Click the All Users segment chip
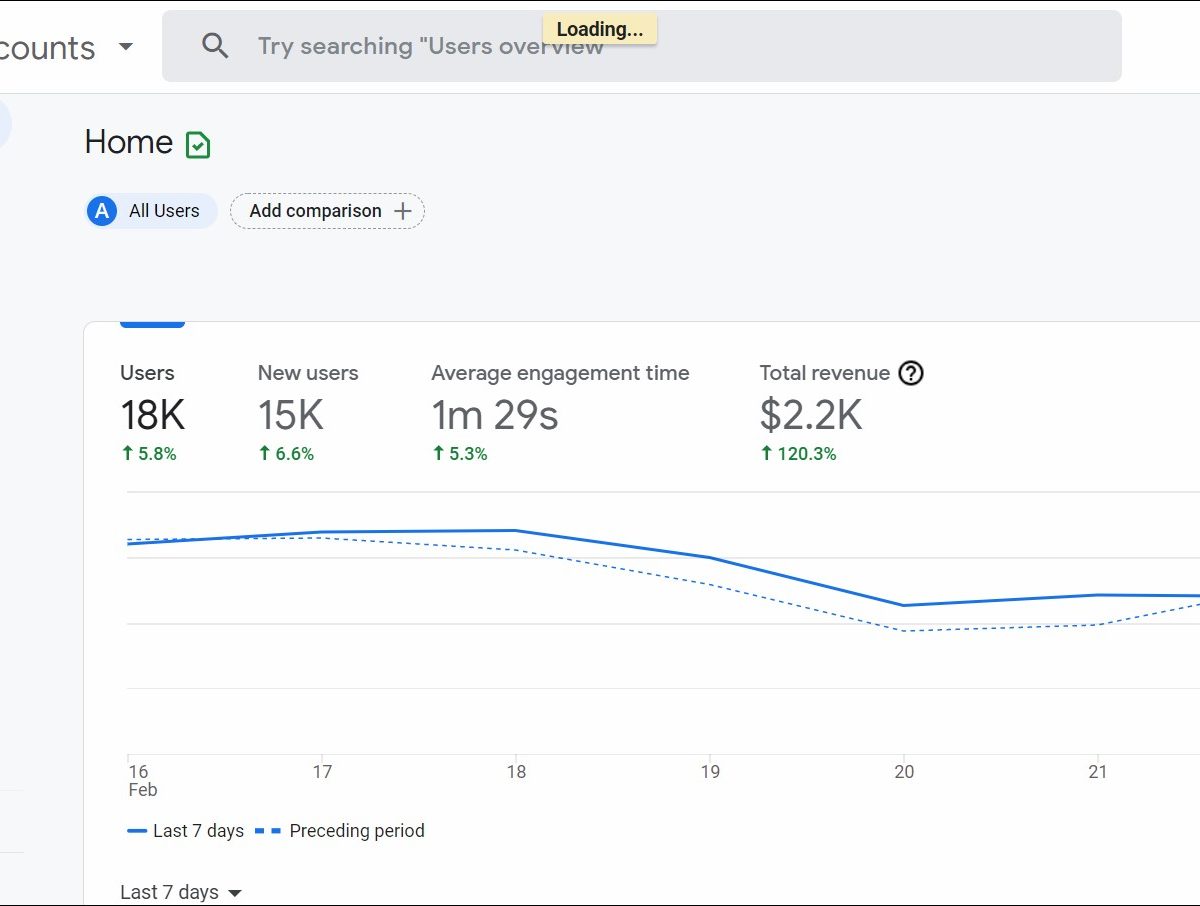 pos(164,211)
